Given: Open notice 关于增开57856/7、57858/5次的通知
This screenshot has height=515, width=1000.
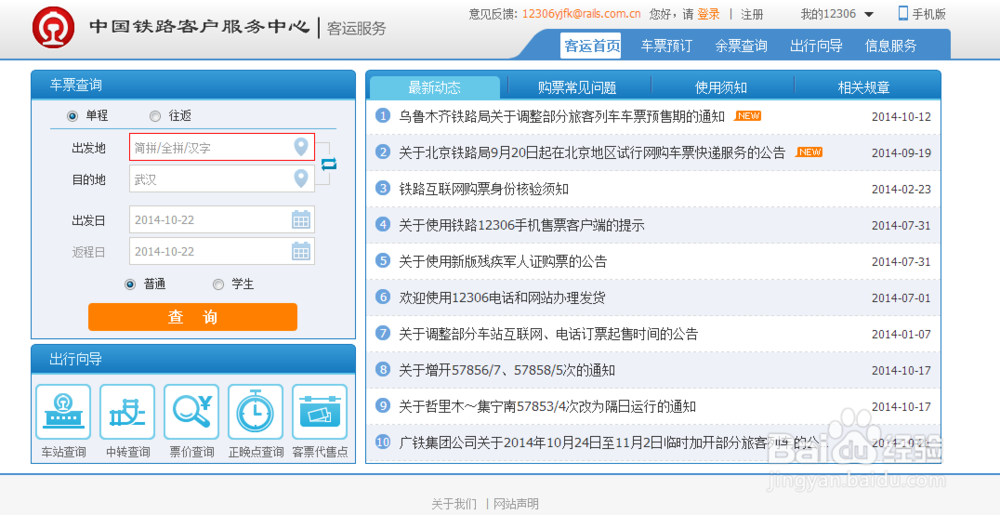Looking at the screenshot, I should point(507,370).
